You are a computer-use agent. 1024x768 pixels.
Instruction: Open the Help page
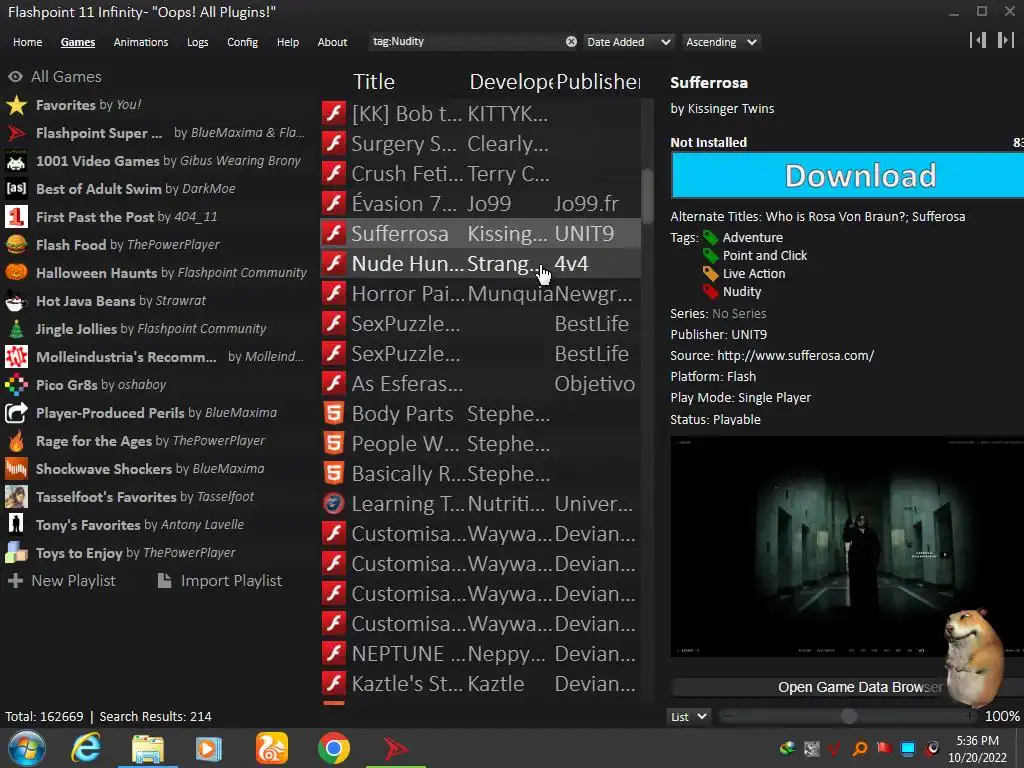tap(287, 42)
